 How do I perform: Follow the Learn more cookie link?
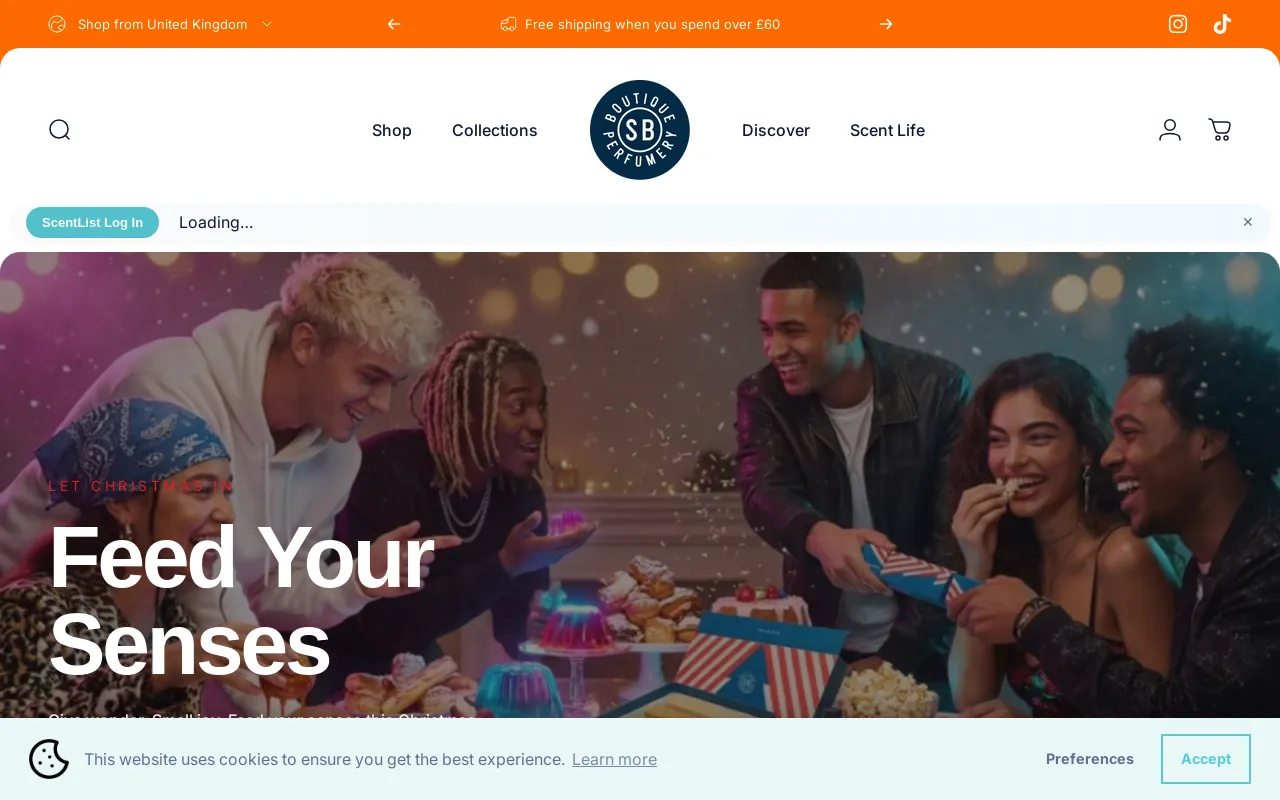pyautogui.click(x=614, y=759)
